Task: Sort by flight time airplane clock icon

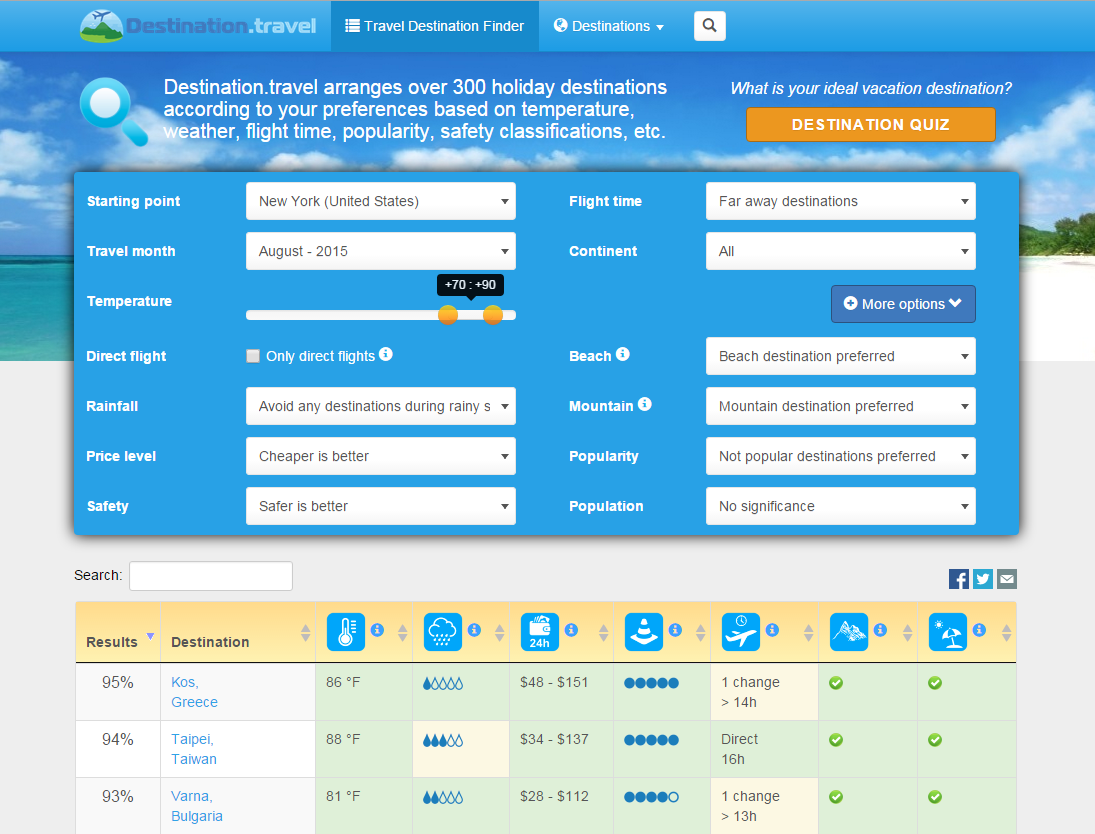Action: pos(741,632)
